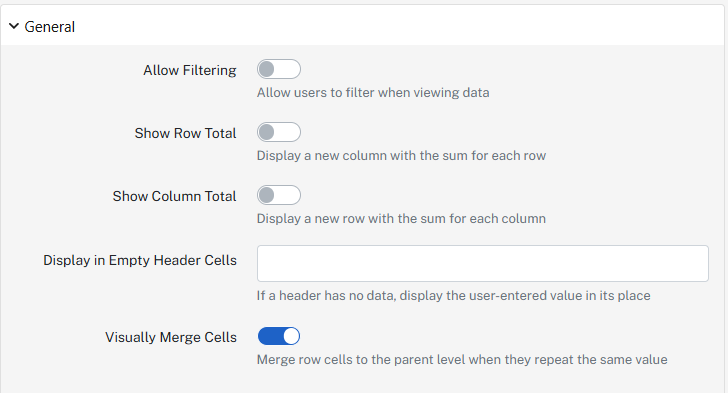Click the gray knob of the Show Row Total switch
Image resolution: width=728 pixels, height=393 pixels.
point(266,132)
